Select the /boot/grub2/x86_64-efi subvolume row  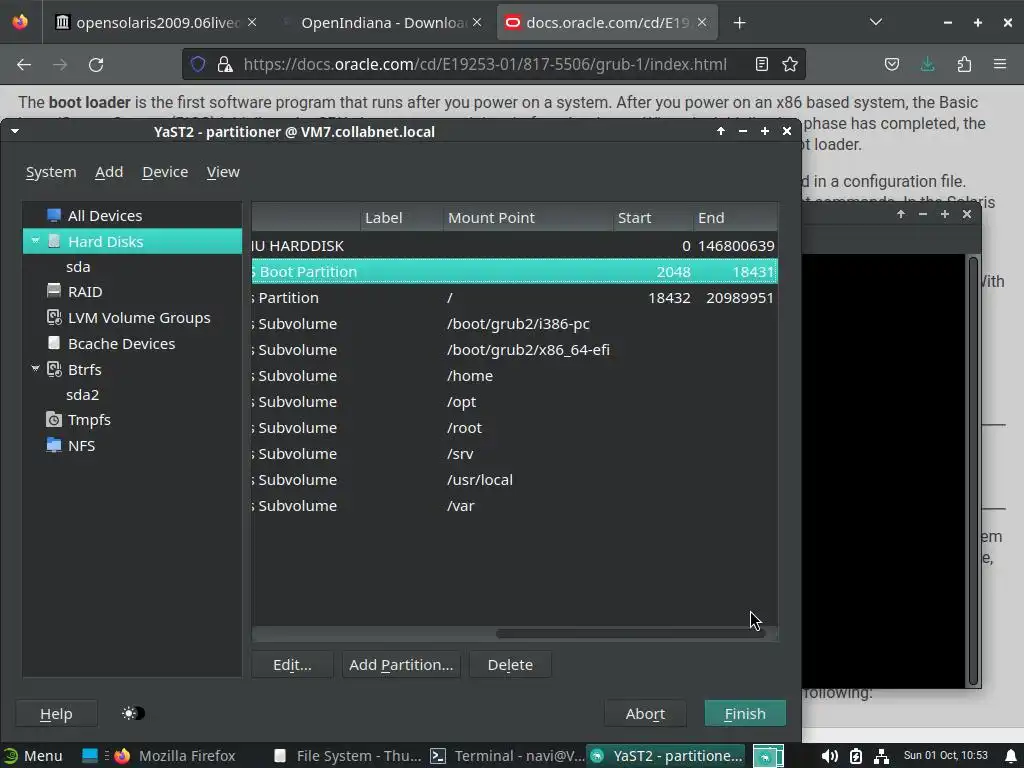(515, 349)
